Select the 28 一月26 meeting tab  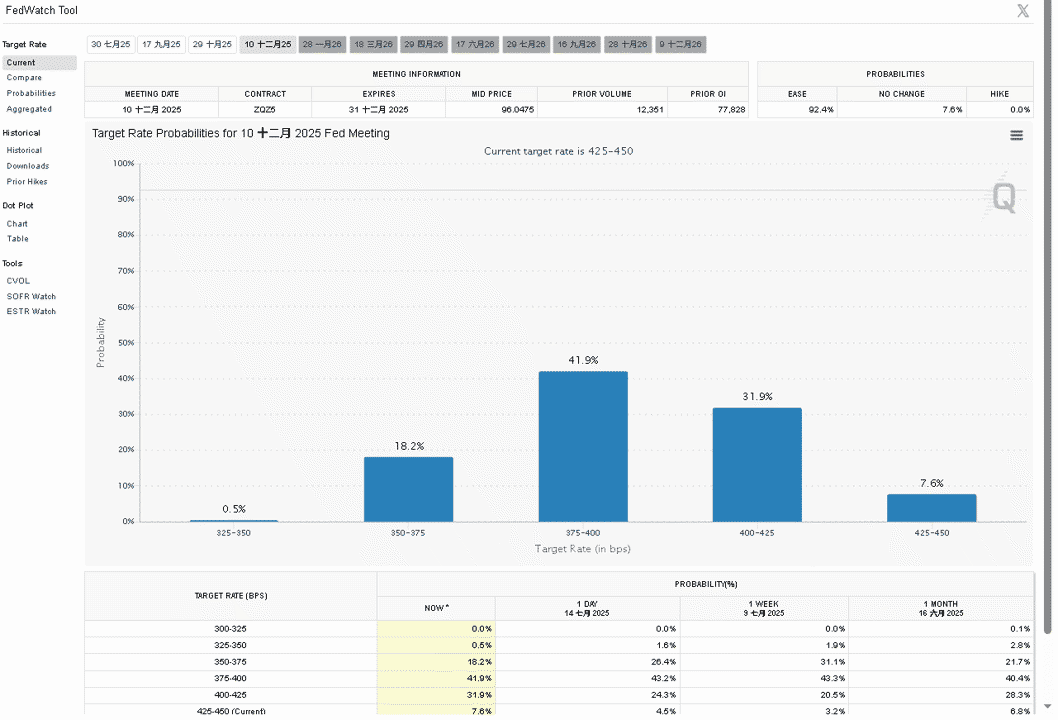tap(322, 45)
